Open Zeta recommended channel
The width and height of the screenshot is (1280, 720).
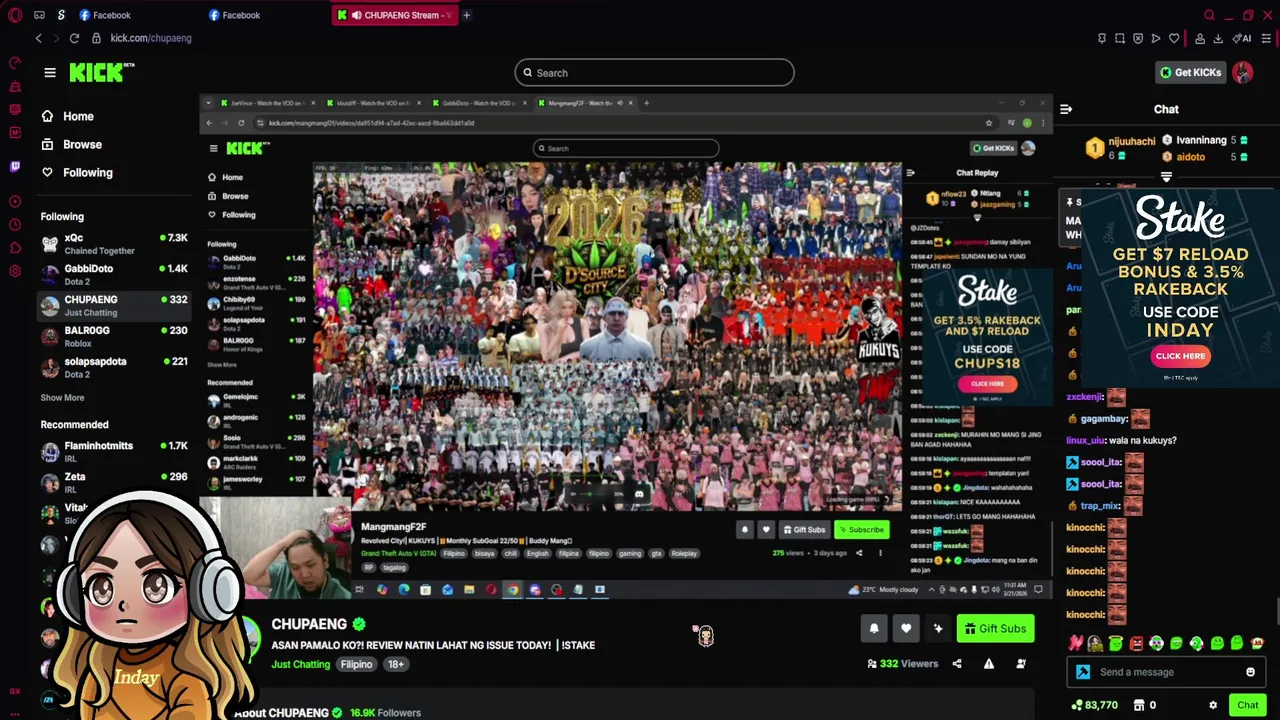tap(114, 483)
